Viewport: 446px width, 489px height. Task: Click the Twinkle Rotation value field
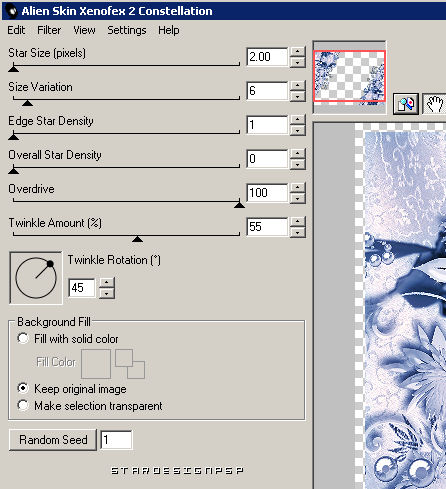pos(82,288)
